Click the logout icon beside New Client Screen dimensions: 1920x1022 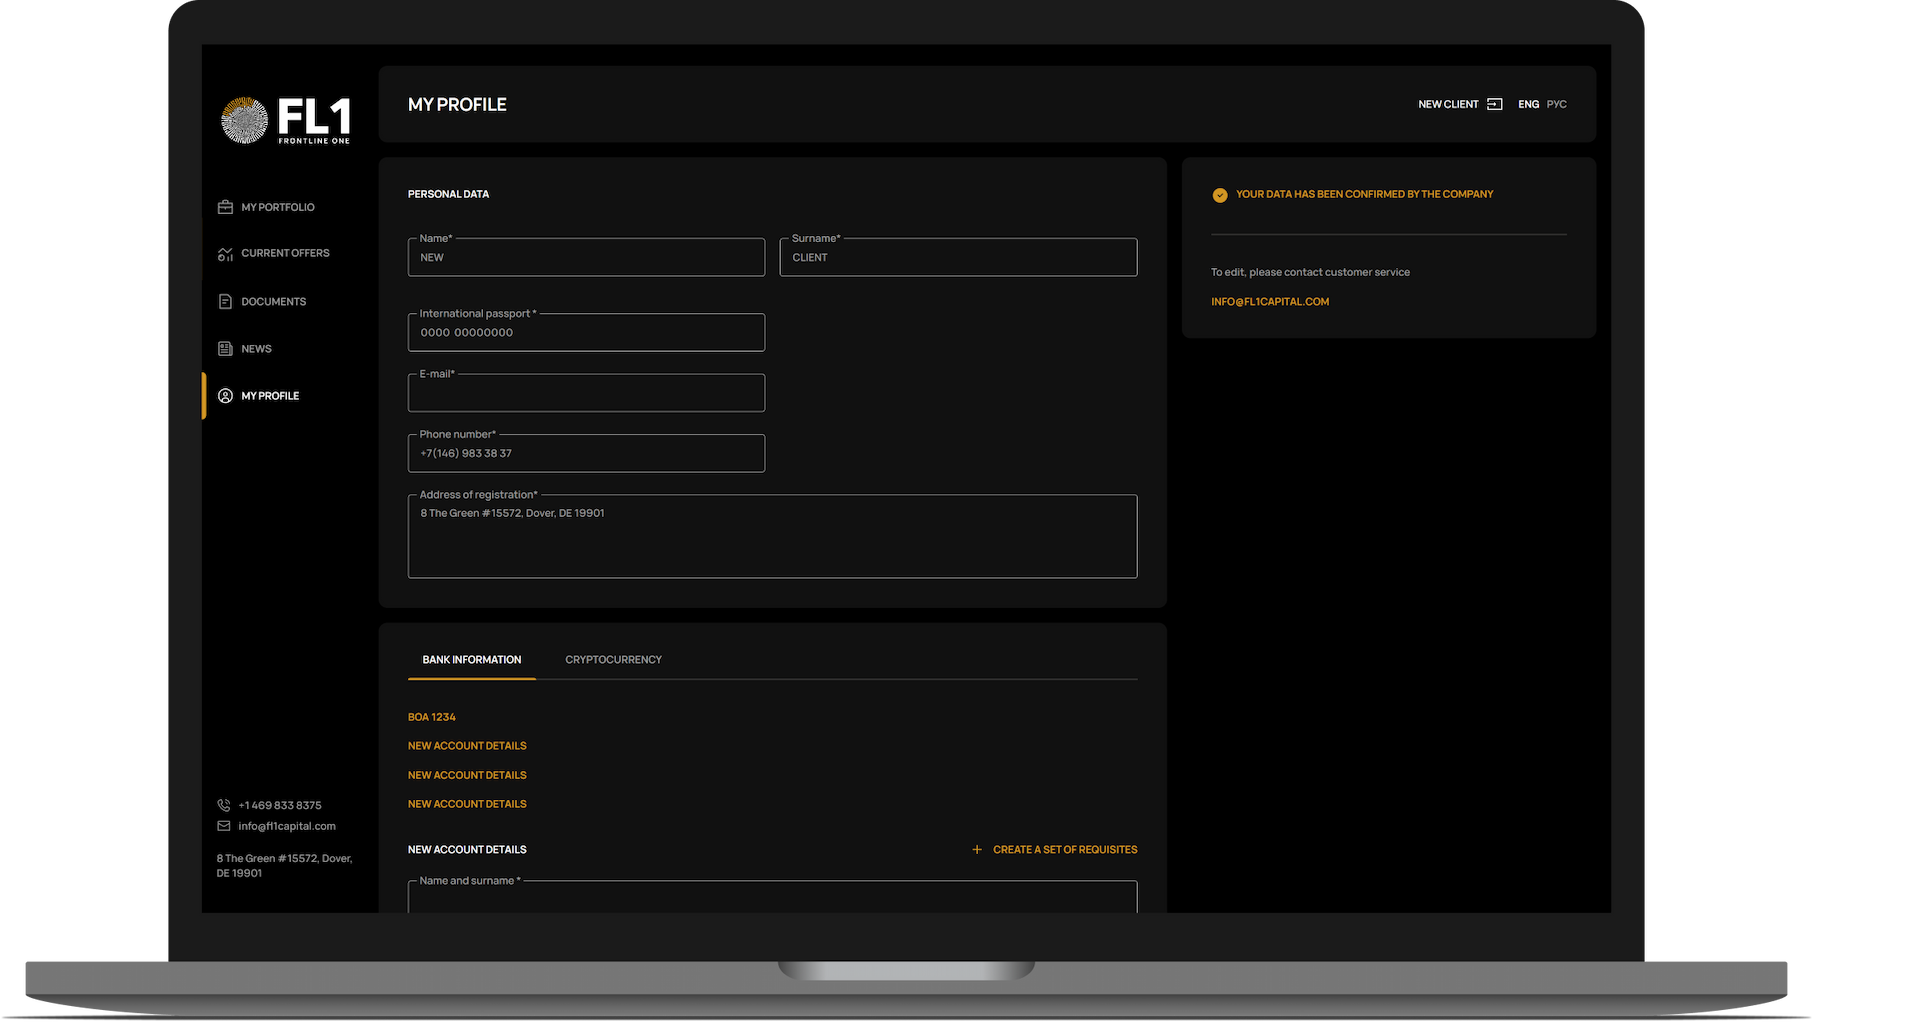[x=1494, y=104]
